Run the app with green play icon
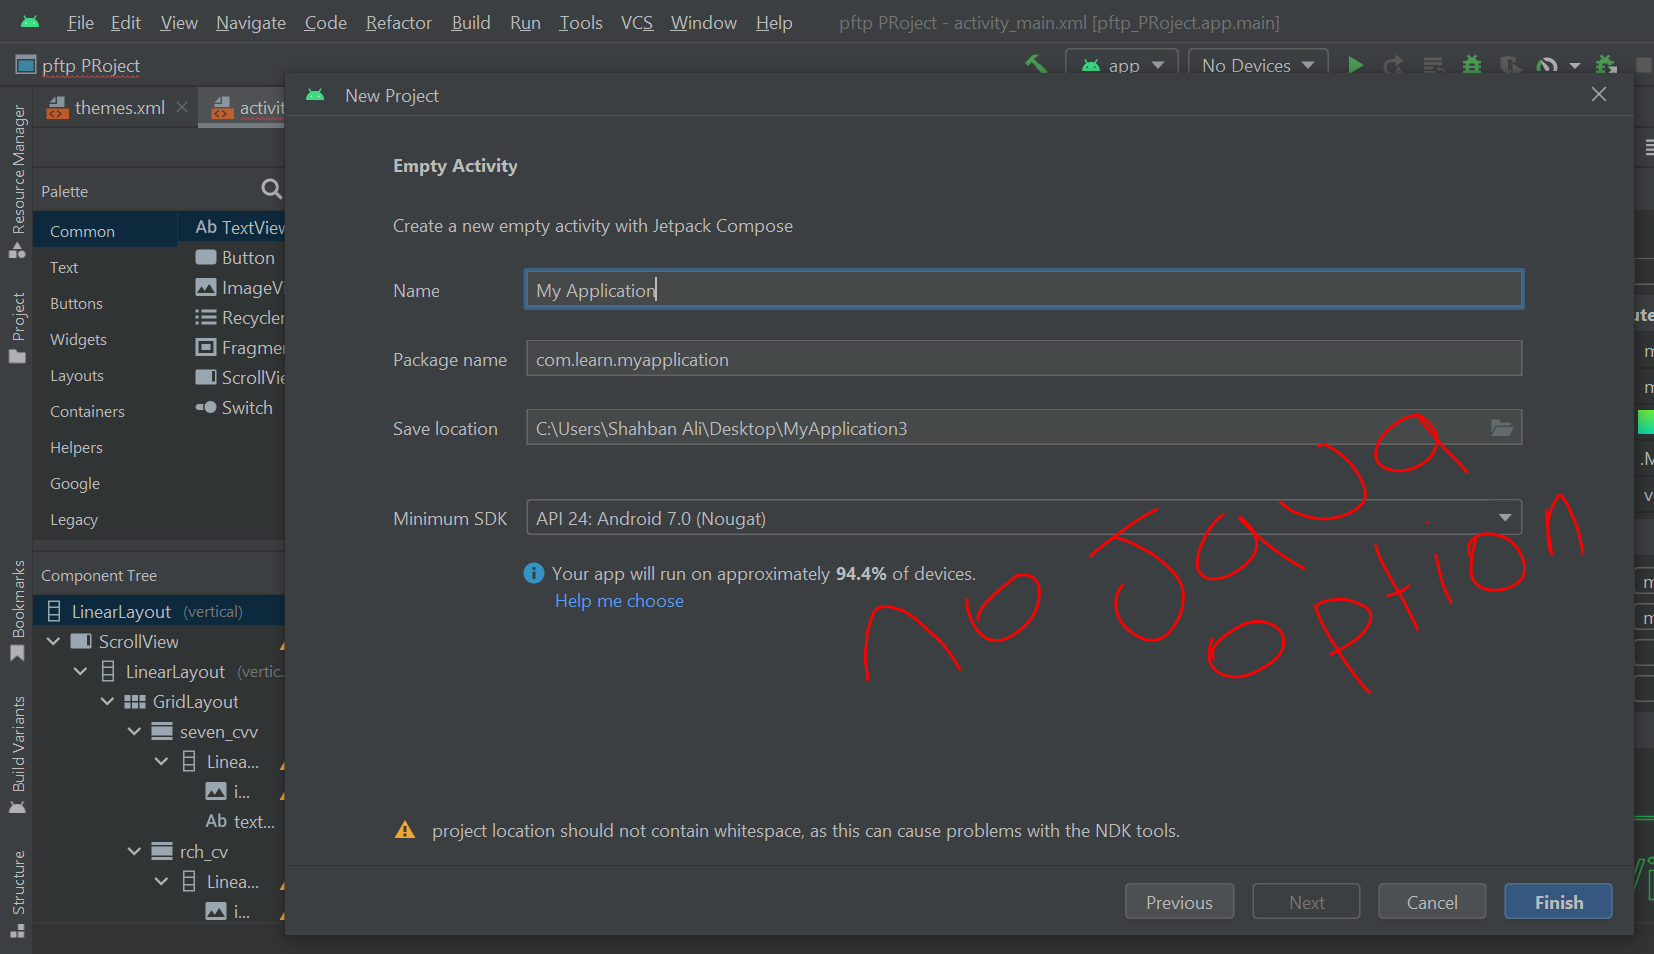Screen dimensions: 1654x954 pos(1355,65)
